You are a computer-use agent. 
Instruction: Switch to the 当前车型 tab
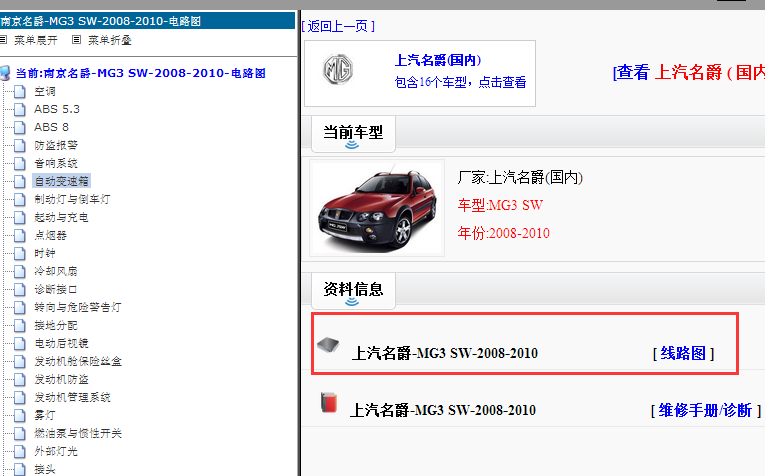pos(353,133)
